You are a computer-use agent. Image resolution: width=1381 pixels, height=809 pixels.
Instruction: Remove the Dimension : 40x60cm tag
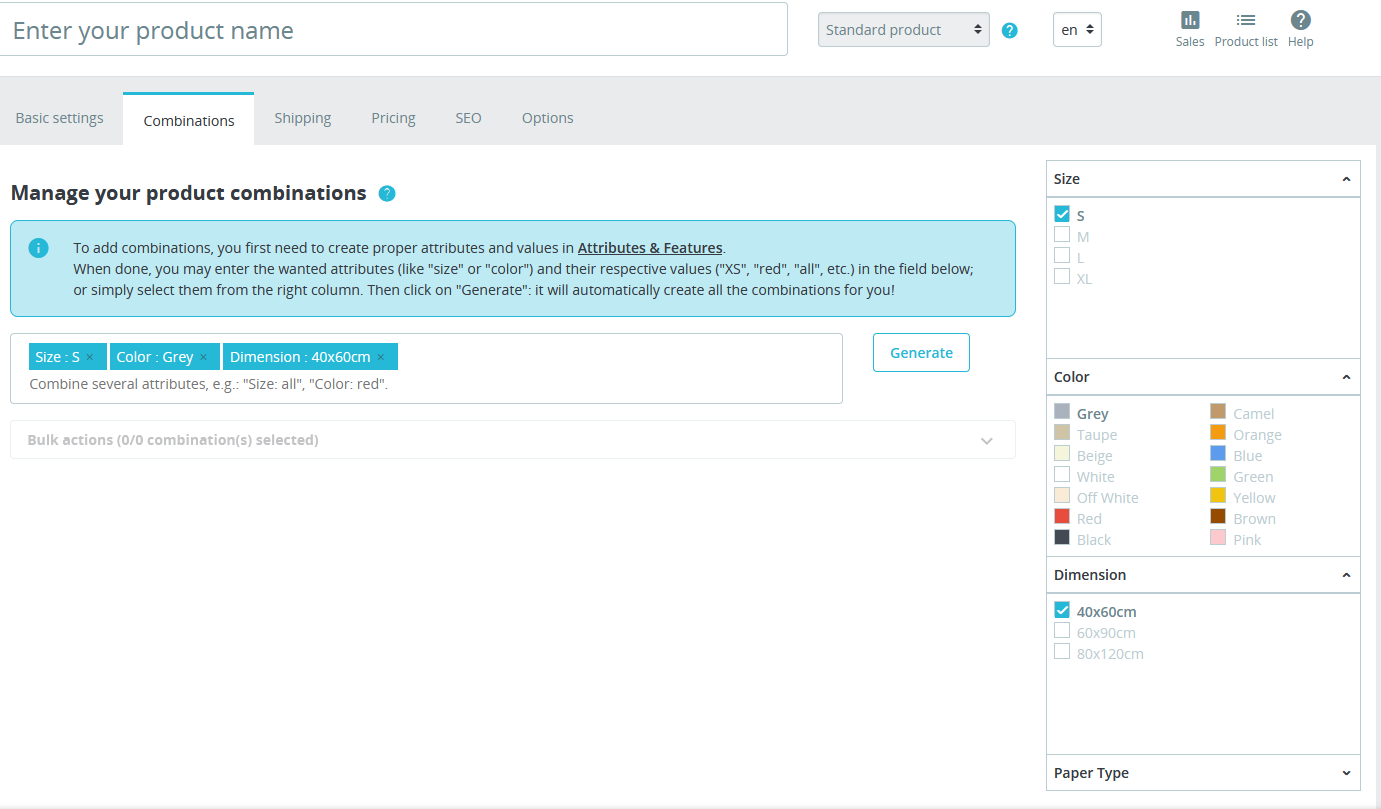(381, 357)
